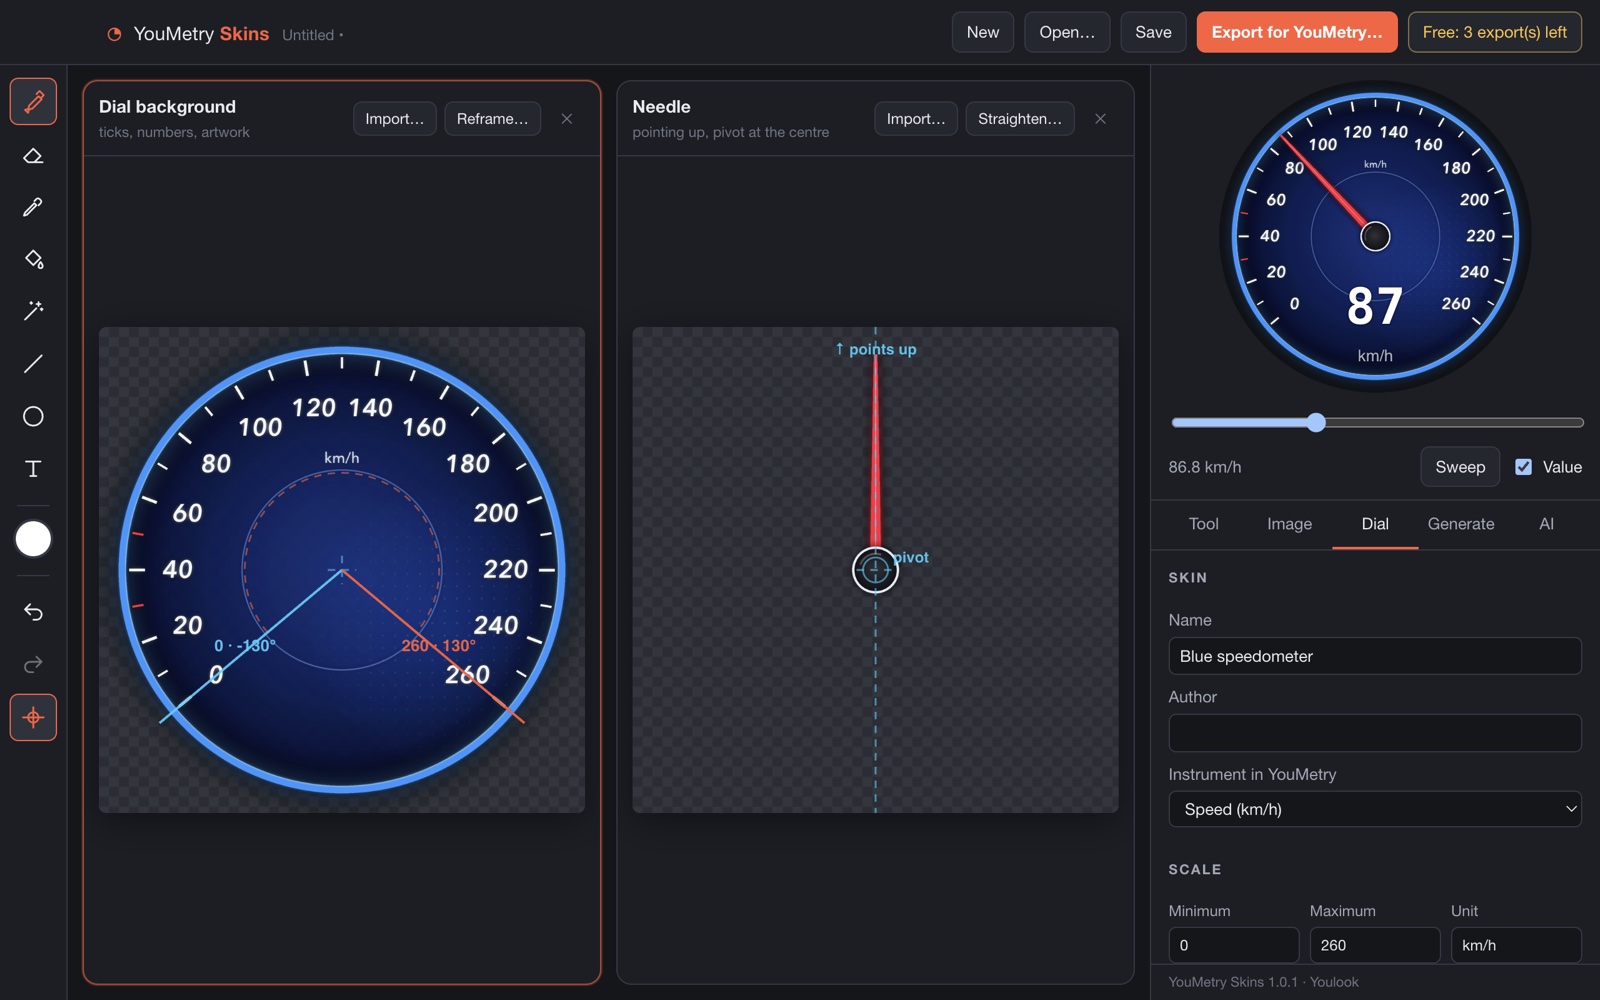Toggle the Value checkbox
1600x1000 pixels.
[1523, 467]
